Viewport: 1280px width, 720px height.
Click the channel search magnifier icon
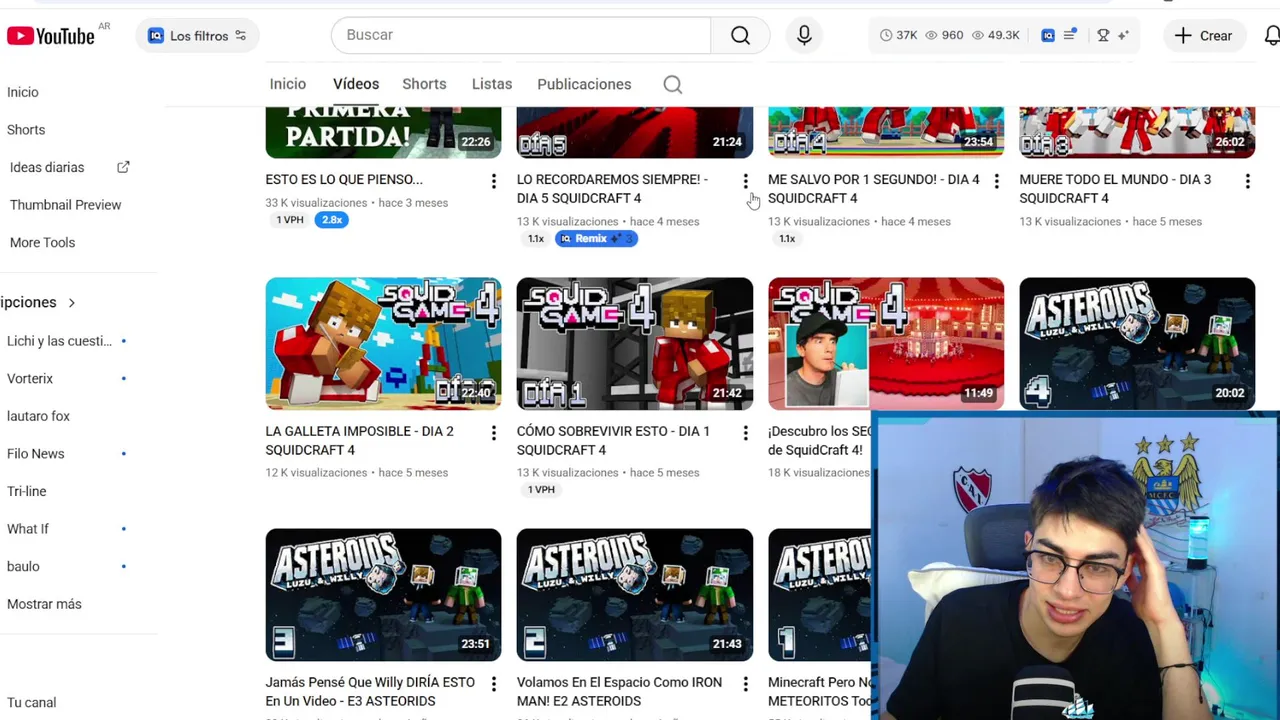pos(673,84)
